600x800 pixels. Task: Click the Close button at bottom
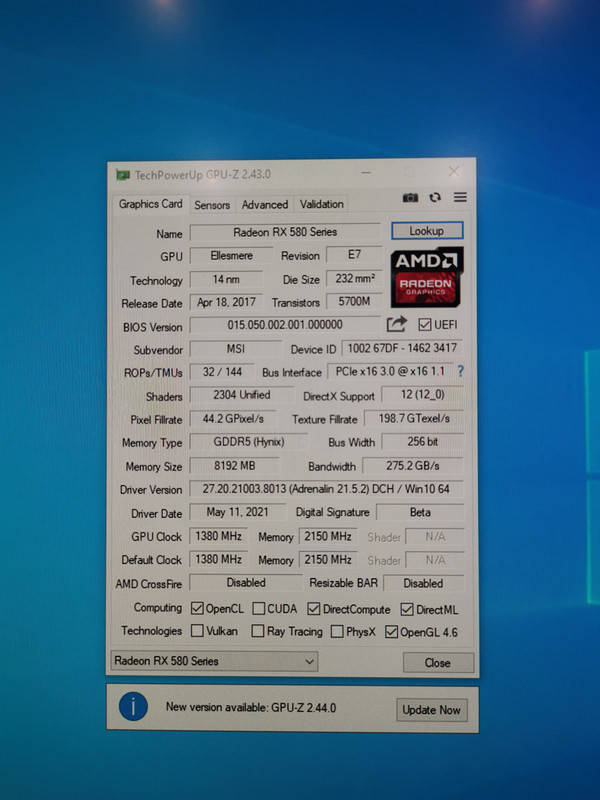tap(438, 662)
